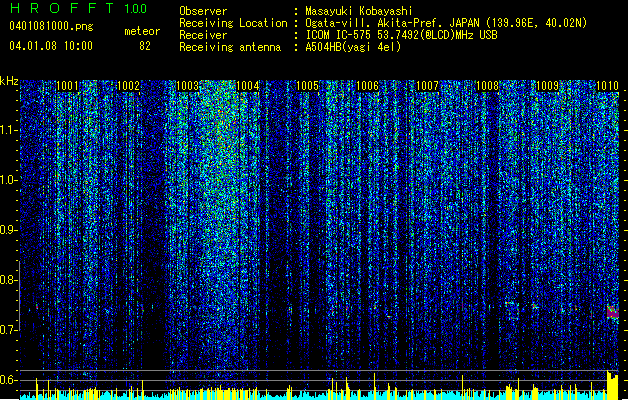This screenshot has width=629, height=400.
Task: Click the Ogata-vill. Akita-Pref. JAPAN location text
Action: [x=446, y=23]
